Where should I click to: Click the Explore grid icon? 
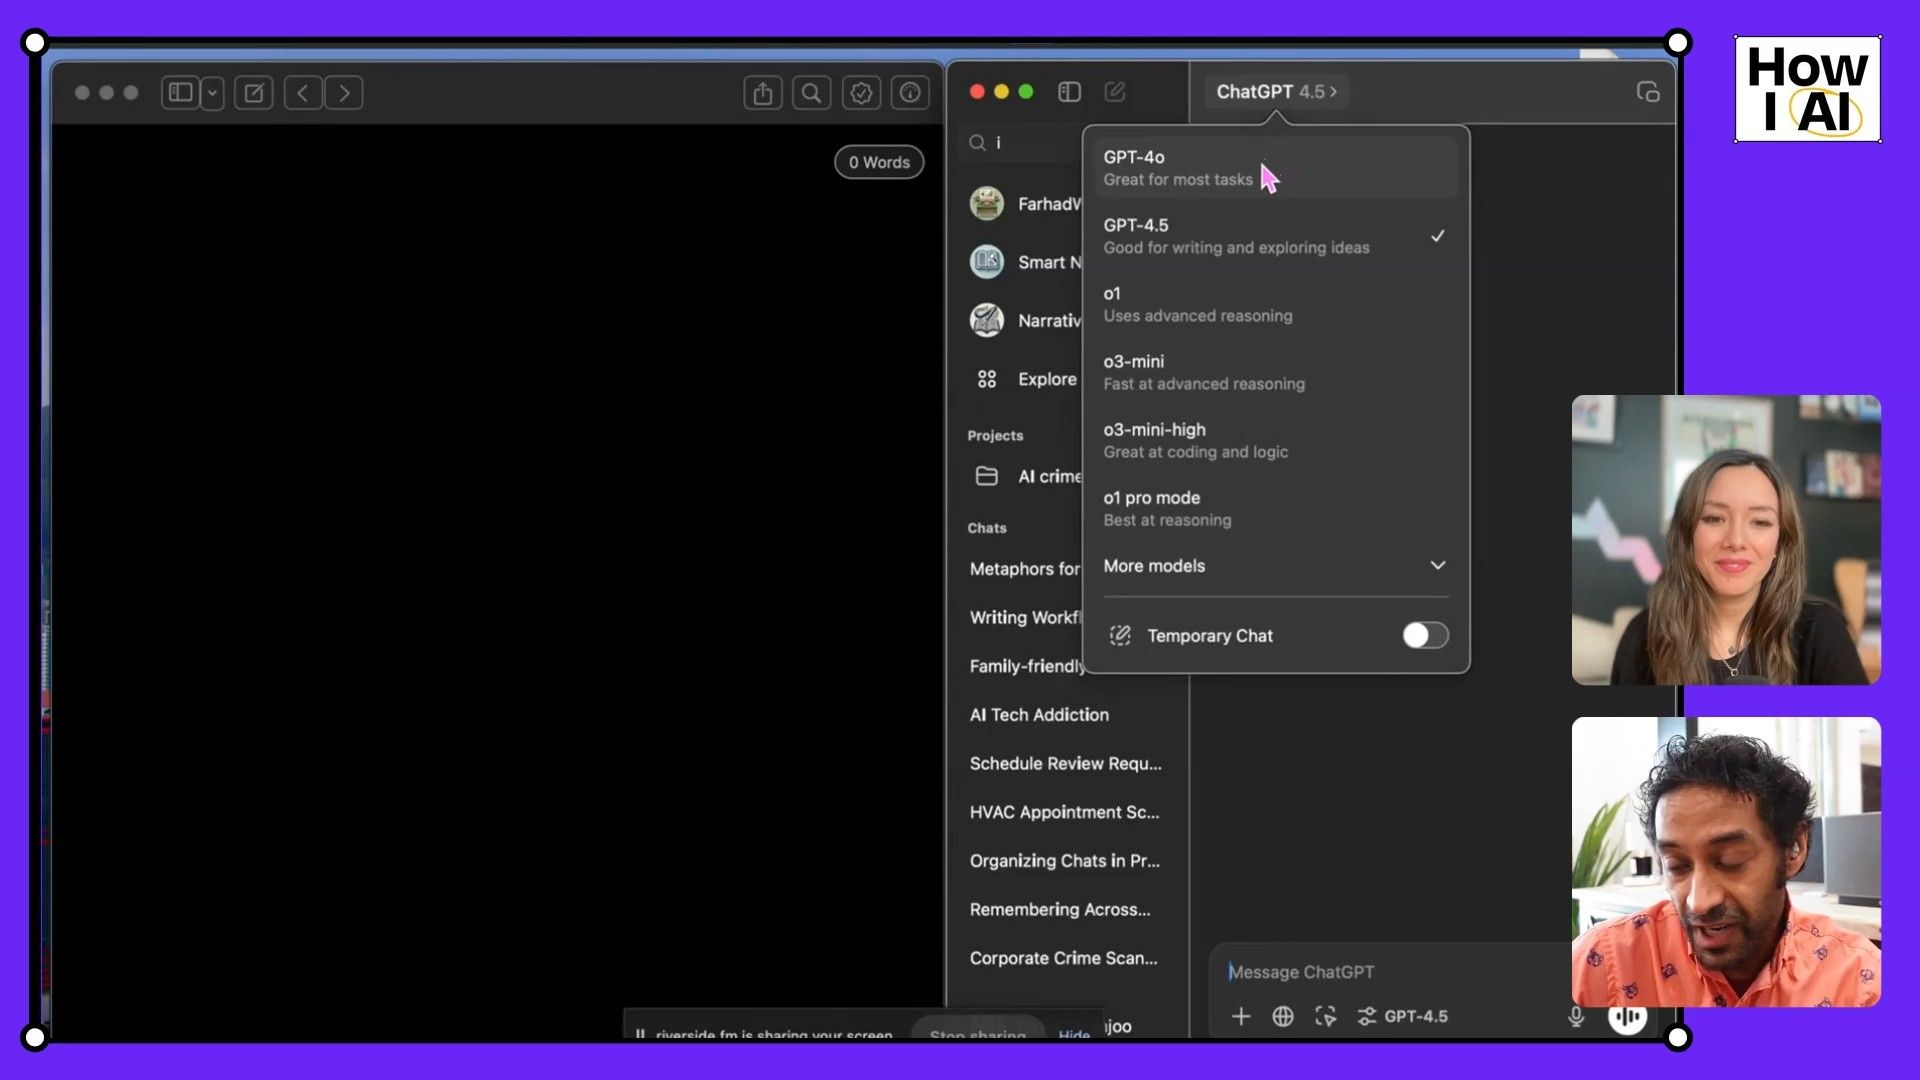(987, 379)
